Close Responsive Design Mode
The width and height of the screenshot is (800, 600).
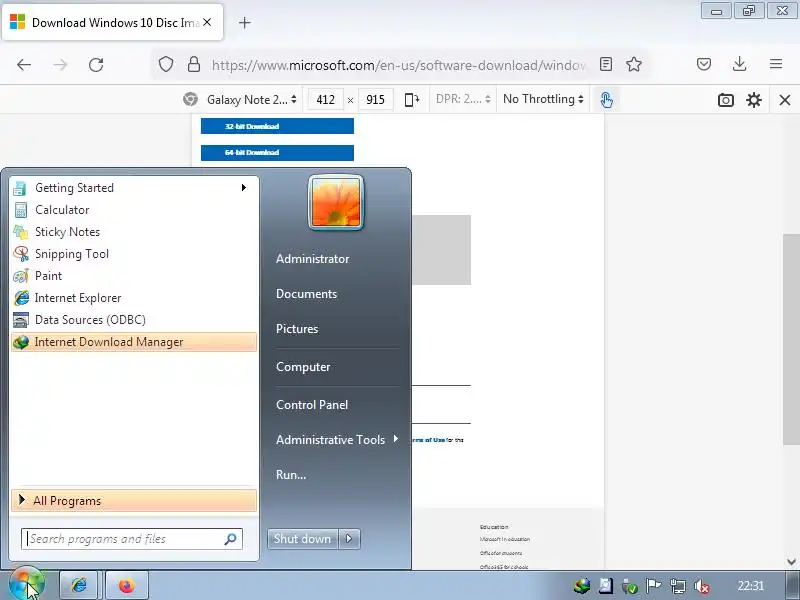click(785, 100)
